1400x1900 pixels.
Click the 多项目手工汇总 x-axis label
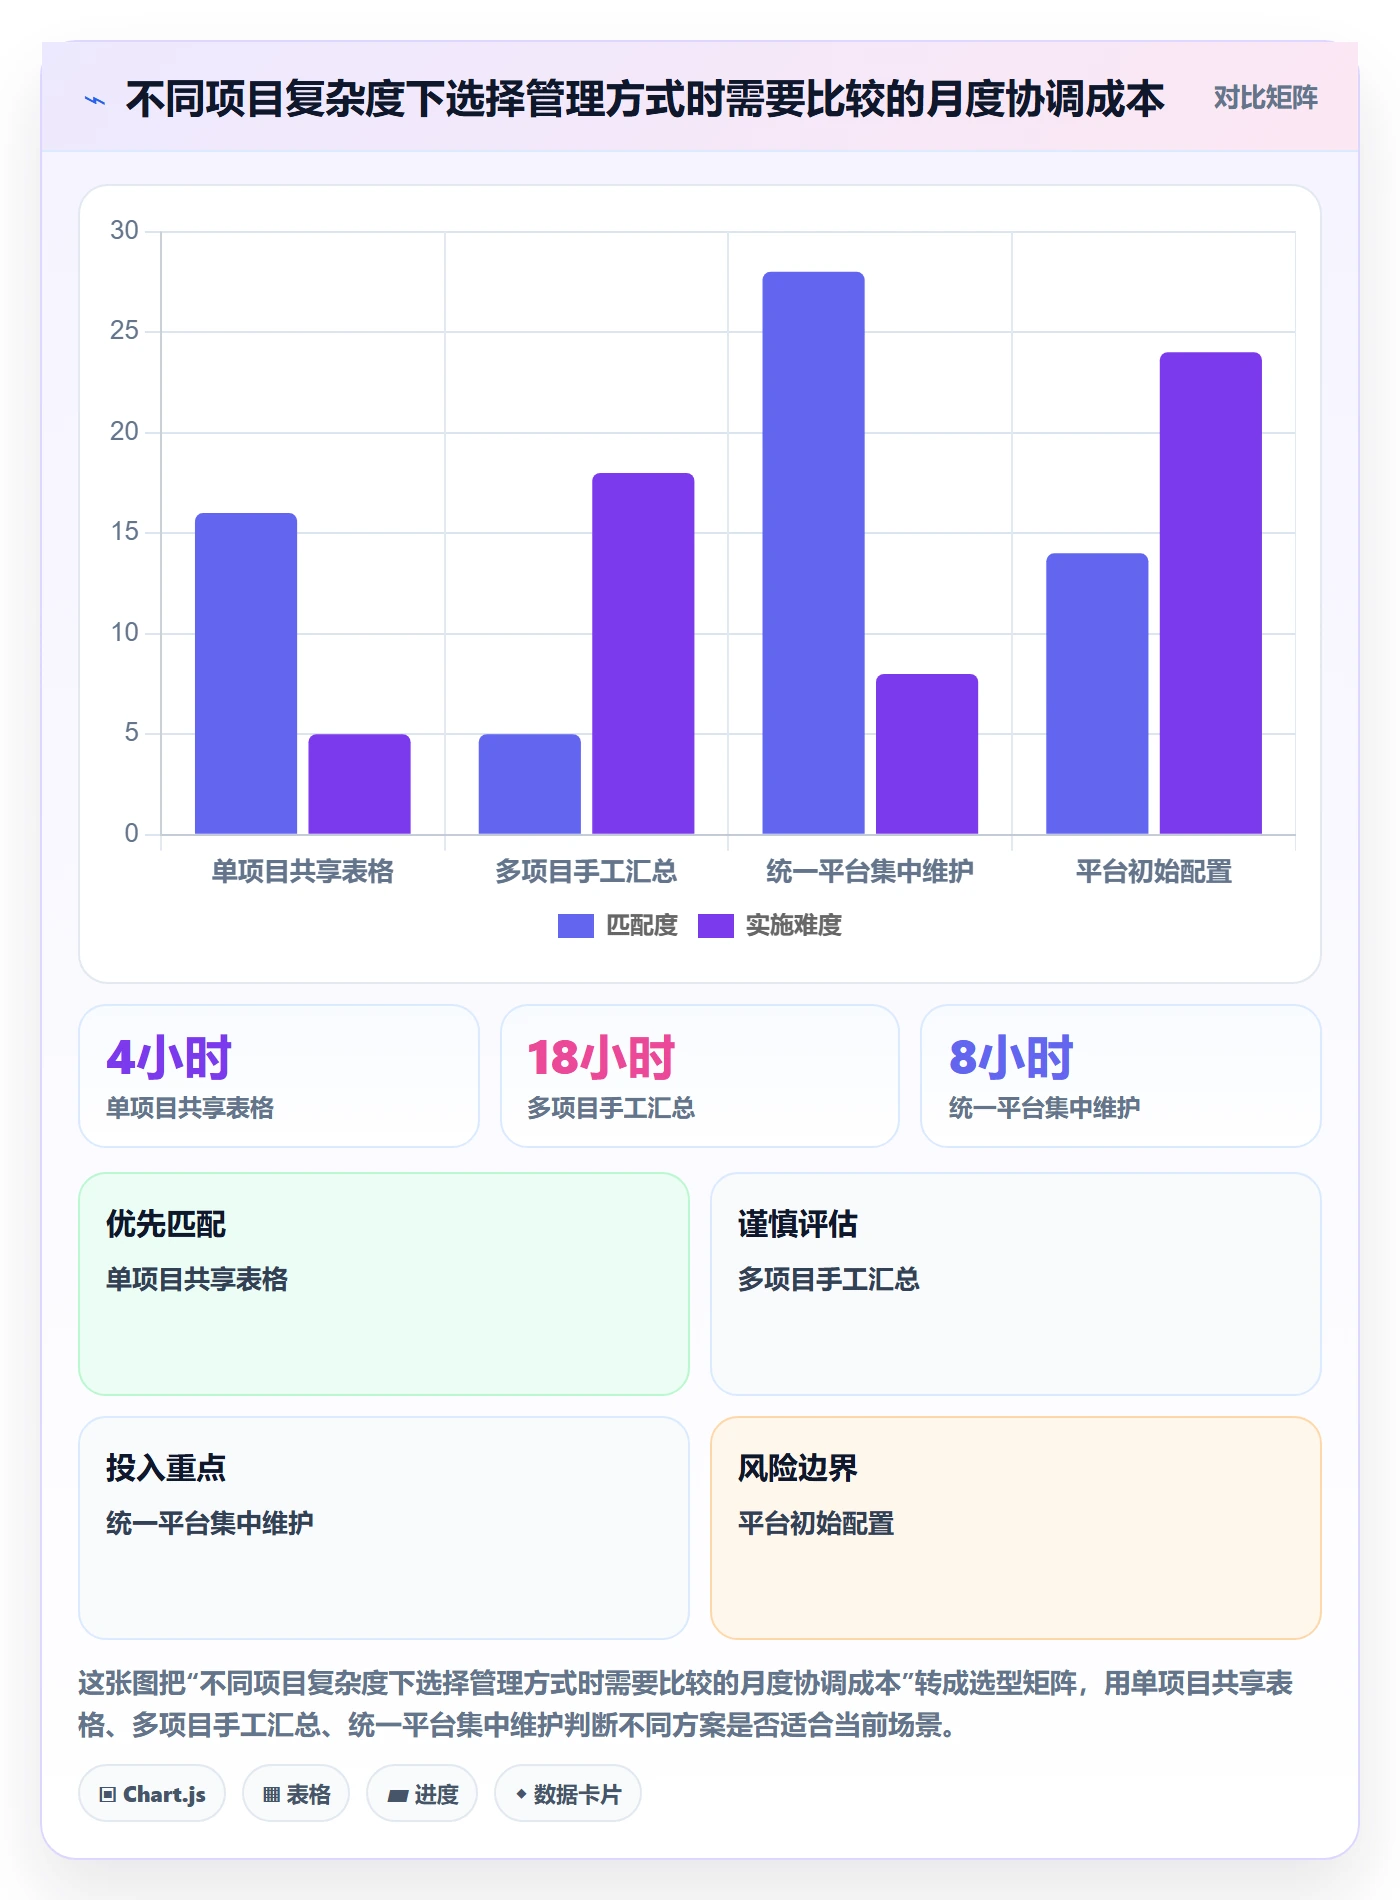point(587,871)
